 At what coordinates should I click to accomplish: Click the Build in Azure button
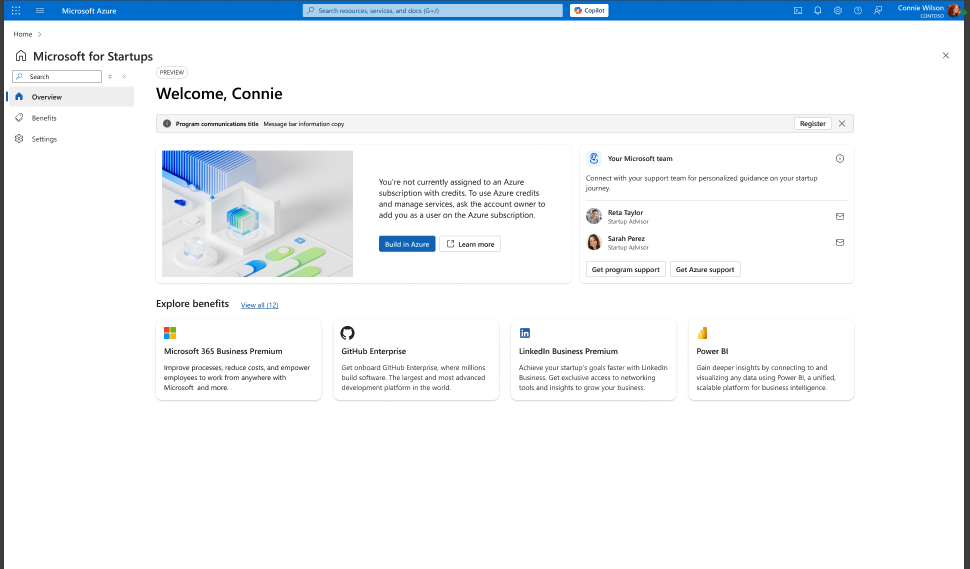[x=407, y=244]
